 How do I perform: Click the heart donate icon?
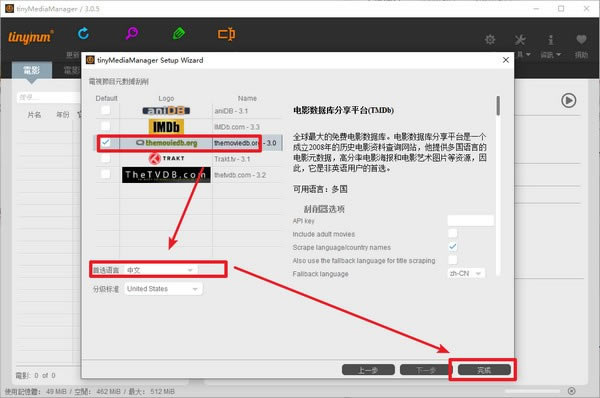point(581,39)
